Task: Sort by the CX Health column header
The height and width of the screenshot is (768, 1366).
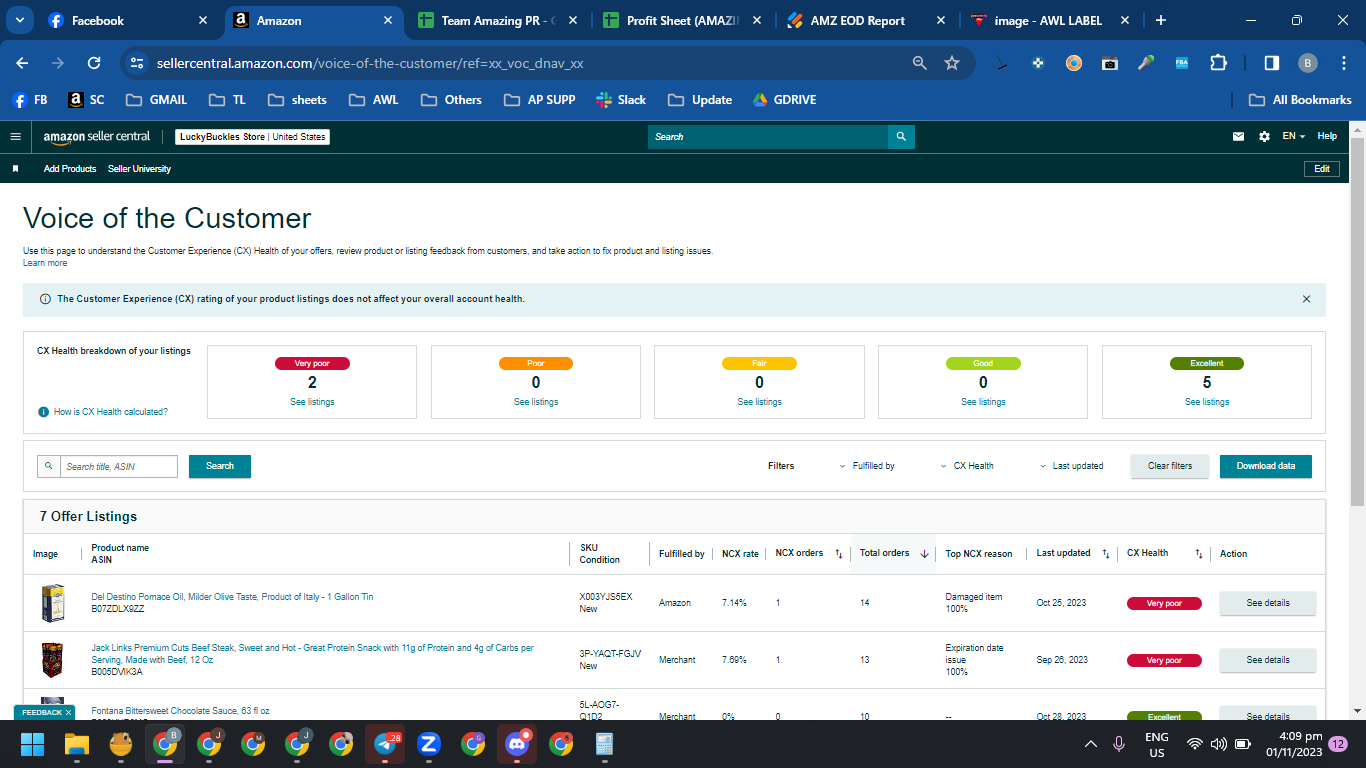Action: tap(1198, 554)
